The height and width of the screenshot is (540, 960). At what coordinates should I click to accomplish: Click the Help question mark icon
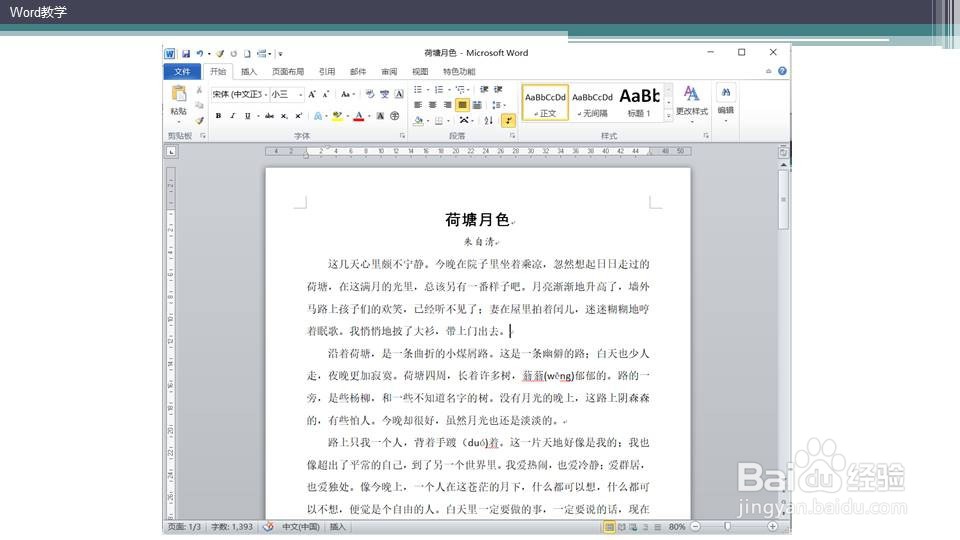(x=782, y=71)
